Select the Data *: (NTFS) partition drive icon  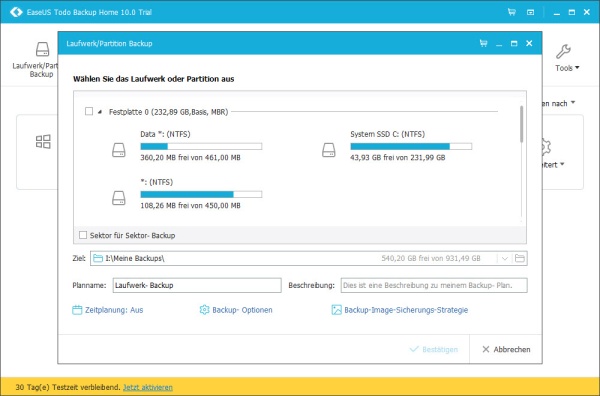tap(119, 150)
